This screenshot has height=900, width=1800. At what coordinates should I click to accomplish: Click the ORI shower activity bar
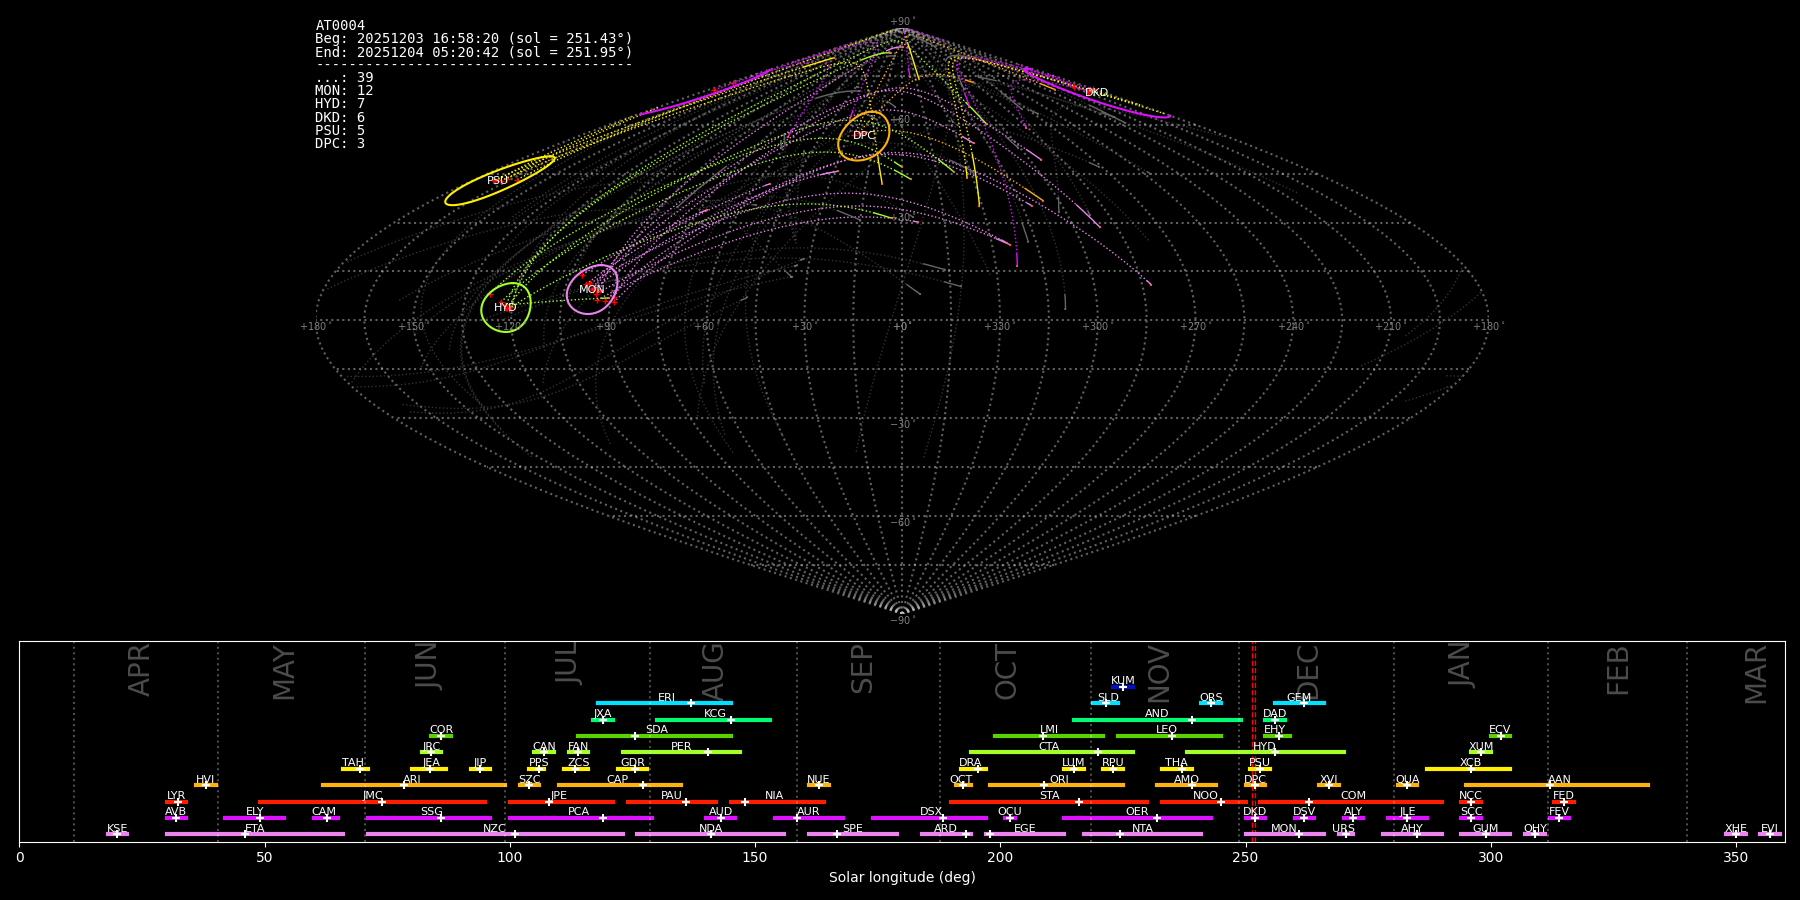(1080, 785)
